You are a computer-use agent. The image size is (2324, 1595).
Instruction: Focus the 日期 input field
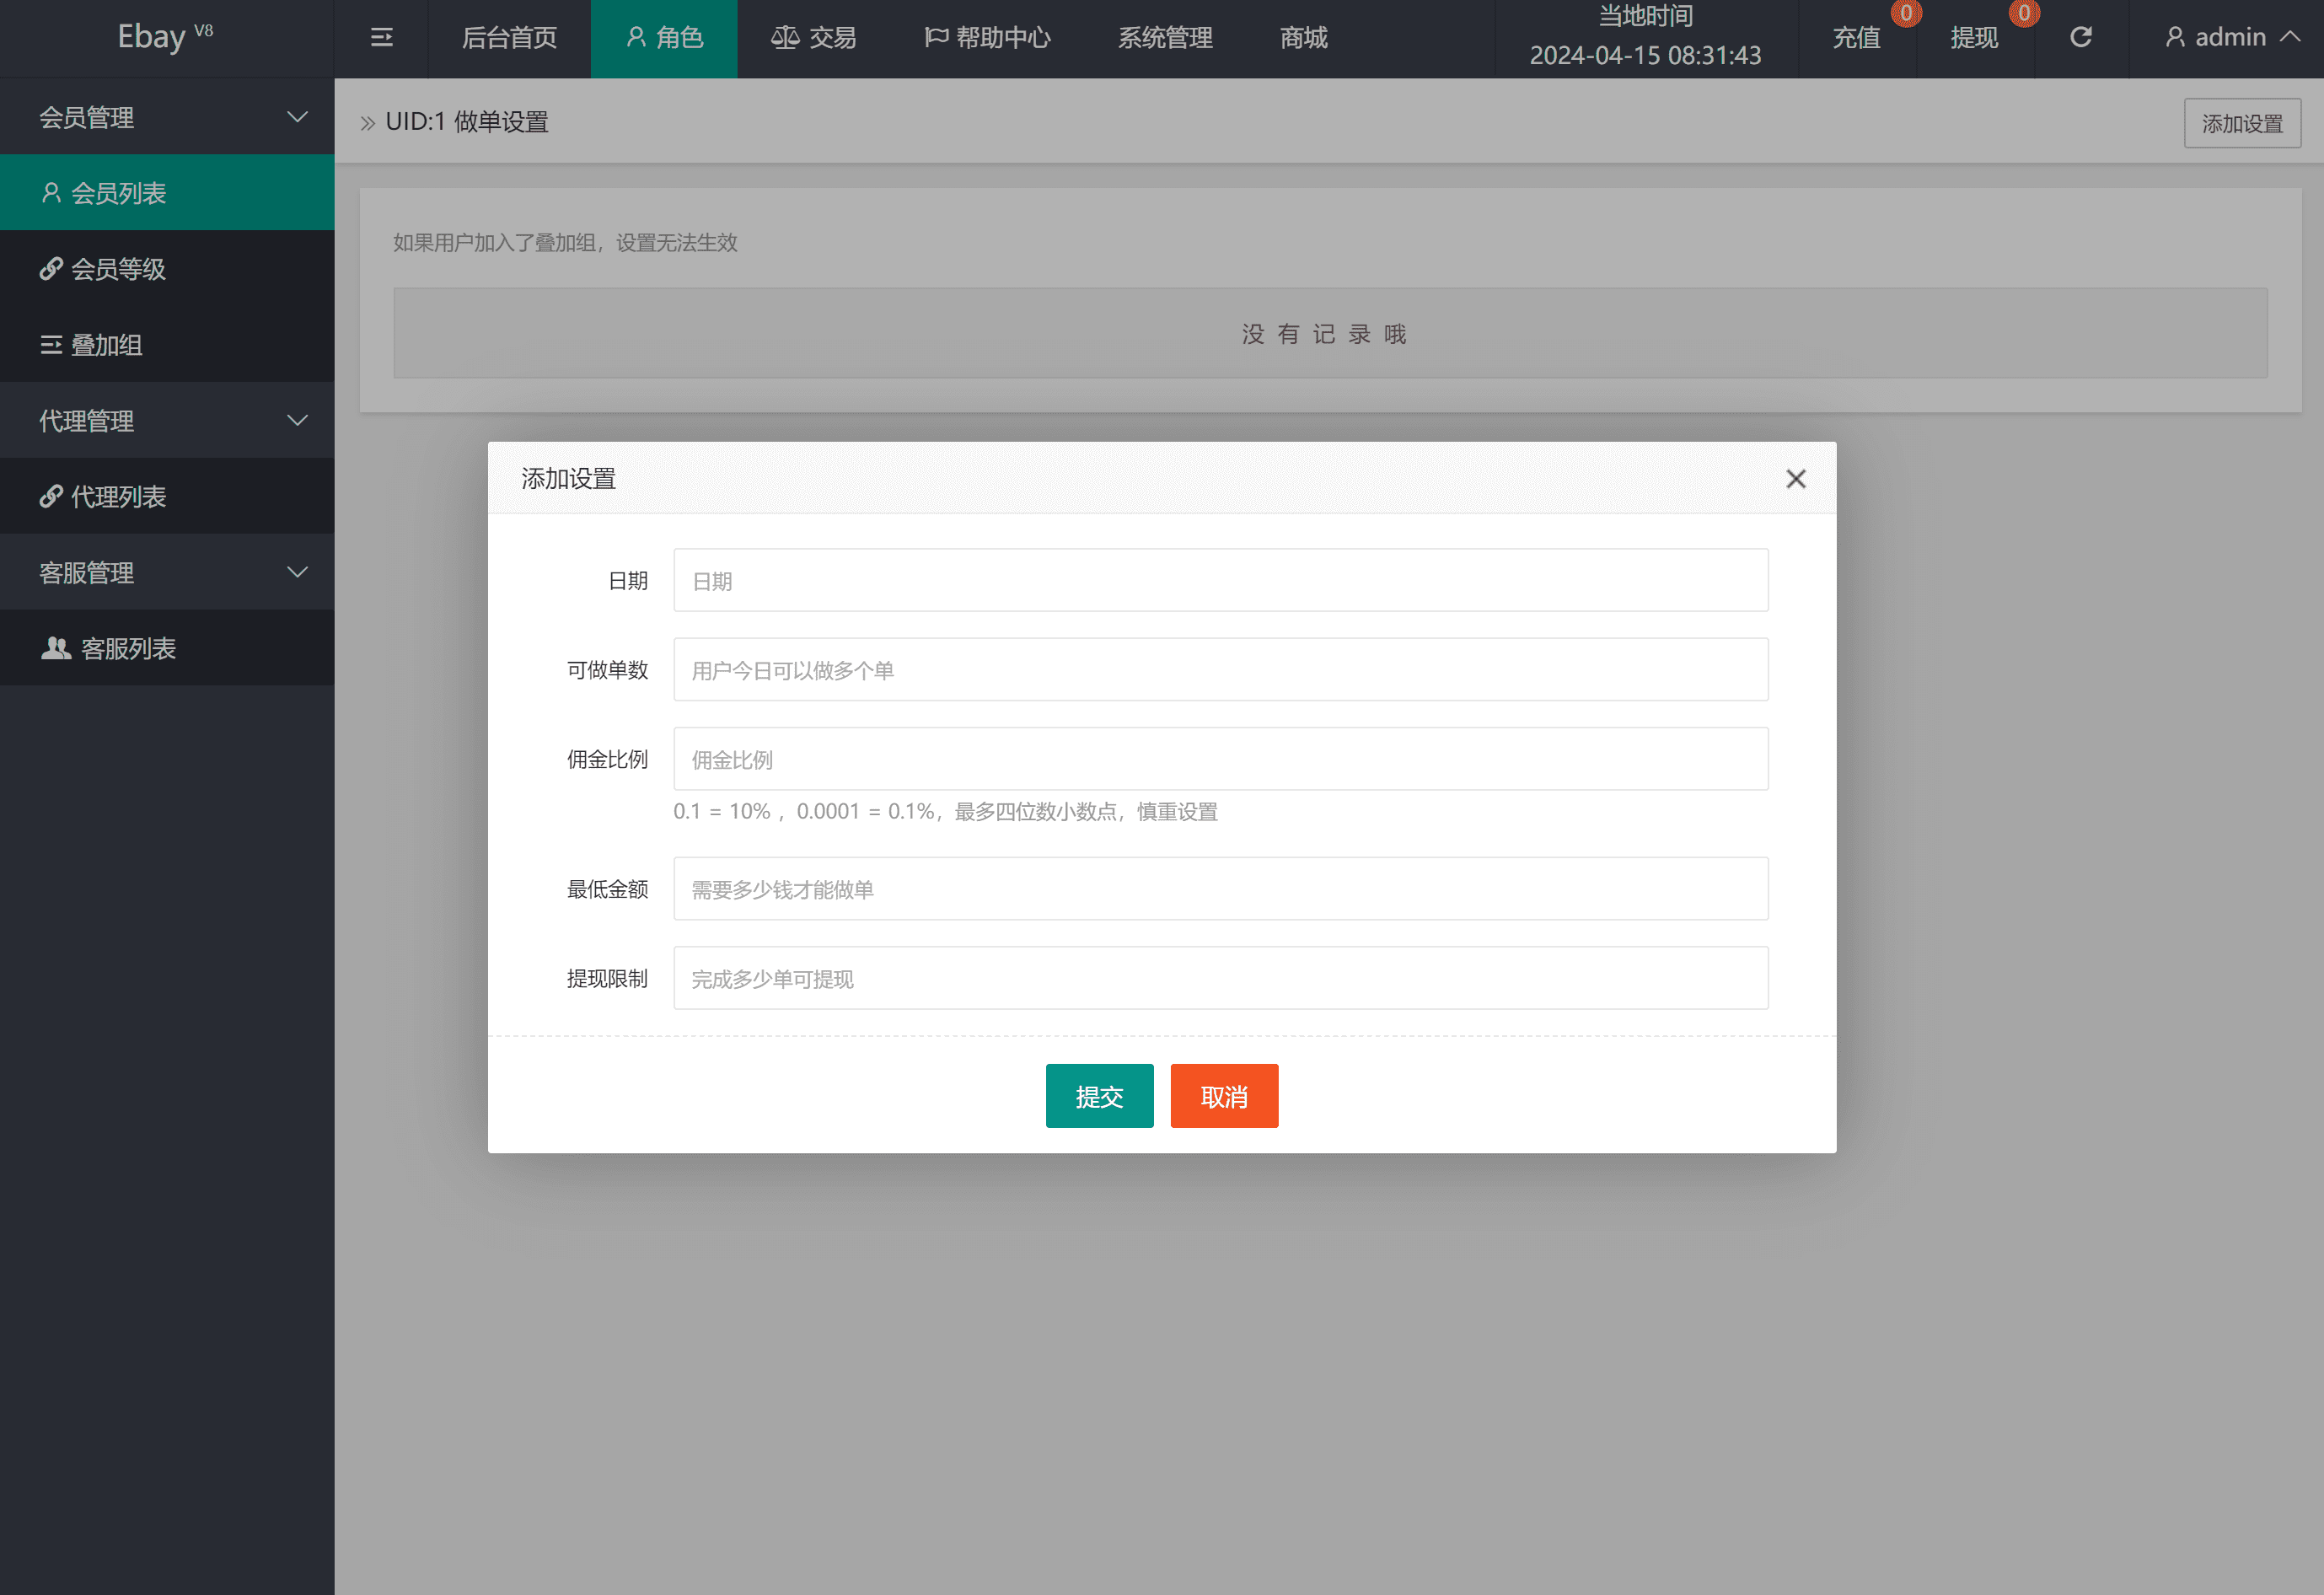[x=1221, y=580]
